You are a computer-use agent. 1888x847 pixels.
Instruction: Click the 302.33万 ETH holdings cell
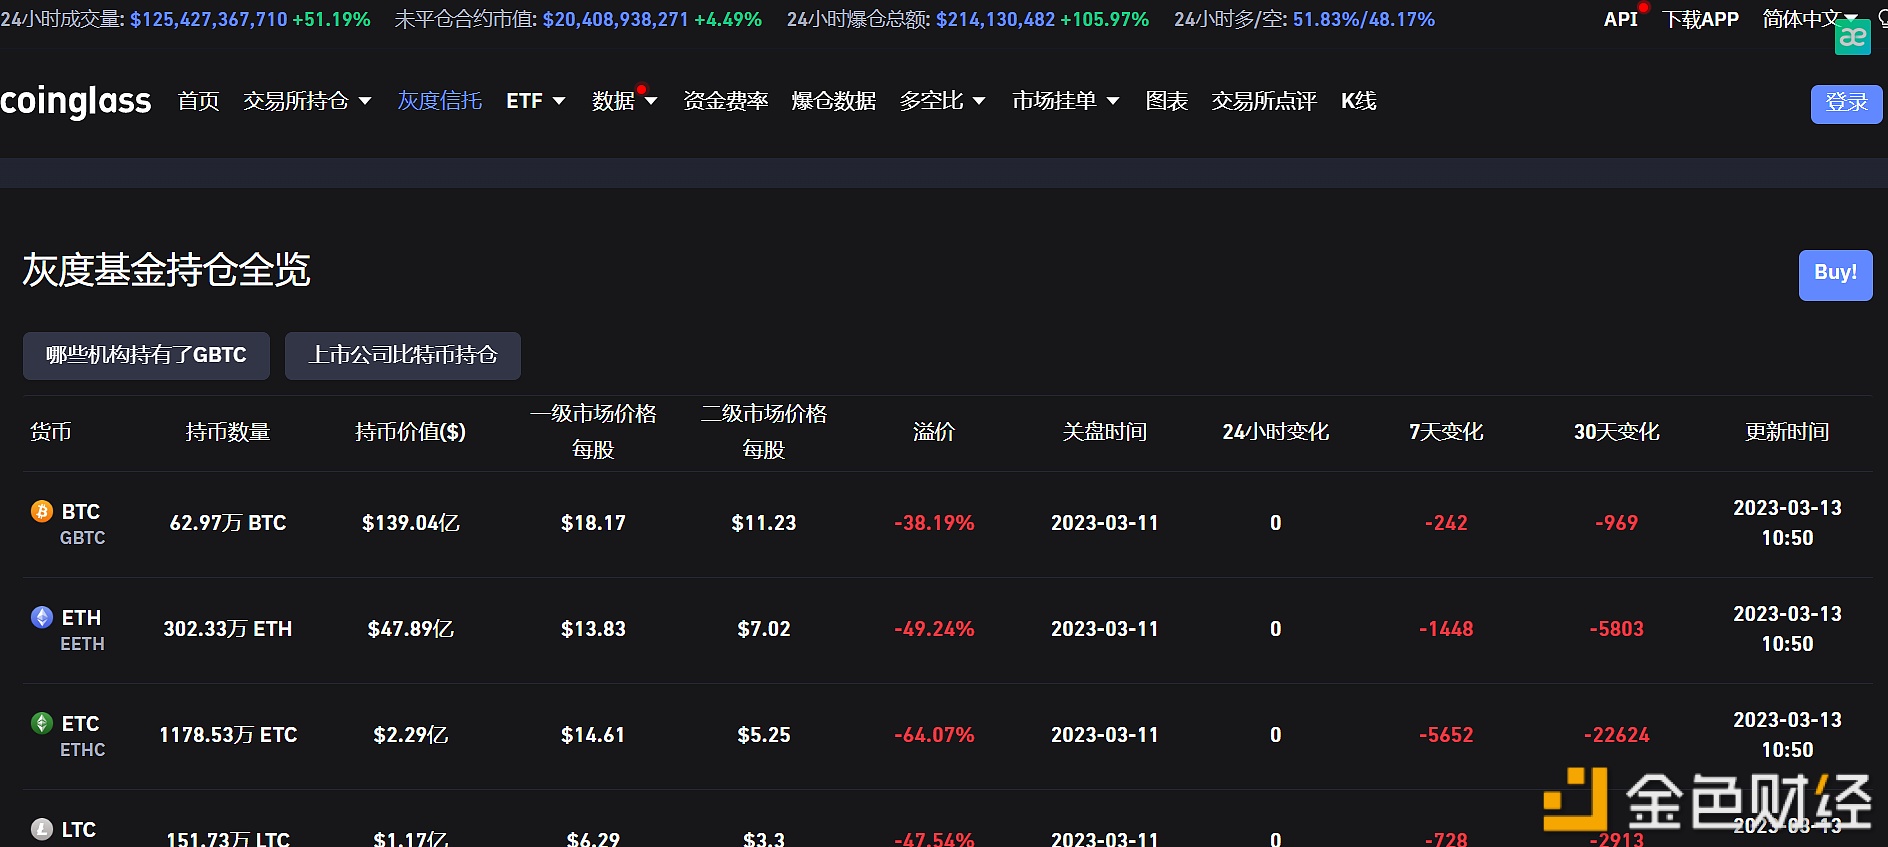coord(228,629)
